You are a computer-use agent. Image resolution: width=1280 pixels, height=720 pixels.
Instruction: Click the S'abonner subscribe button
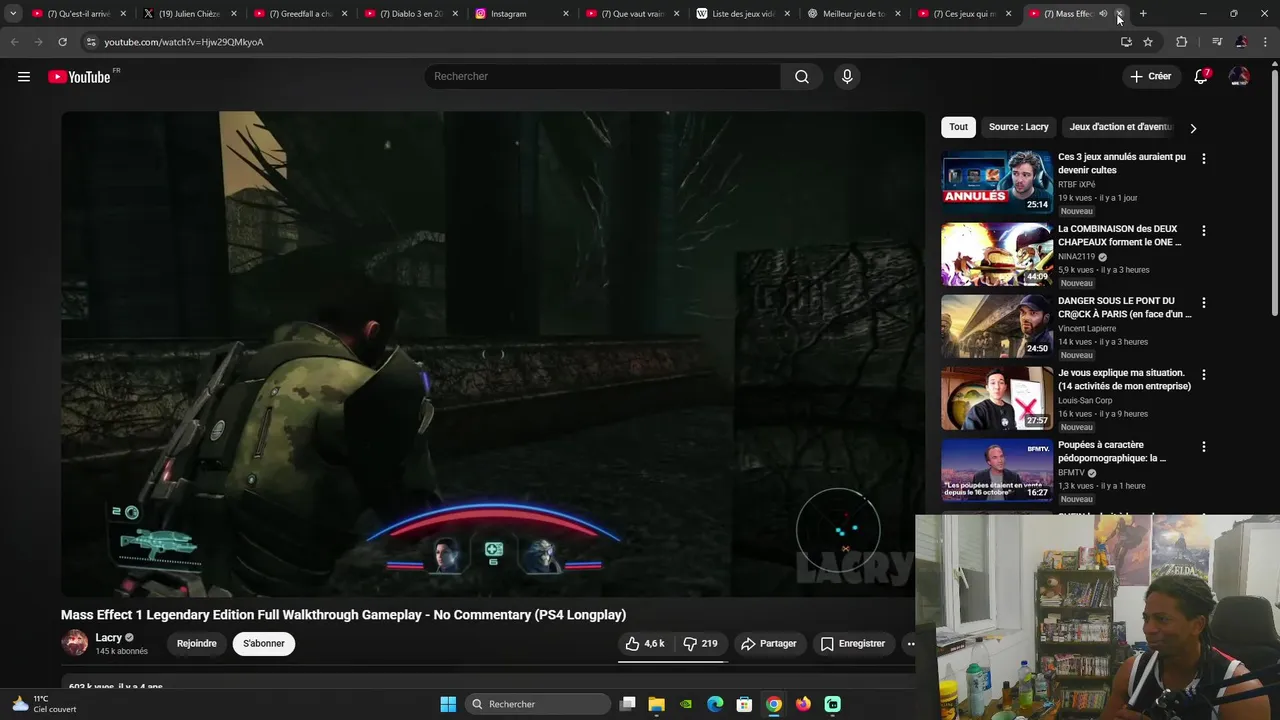pyautogui.click(x=264, y=644)
